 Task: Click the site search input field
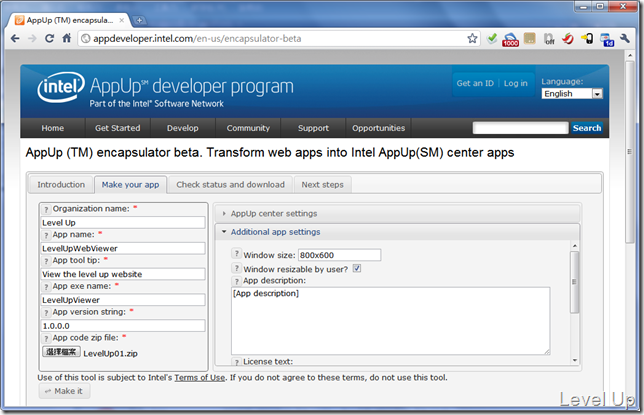point(520,128)
